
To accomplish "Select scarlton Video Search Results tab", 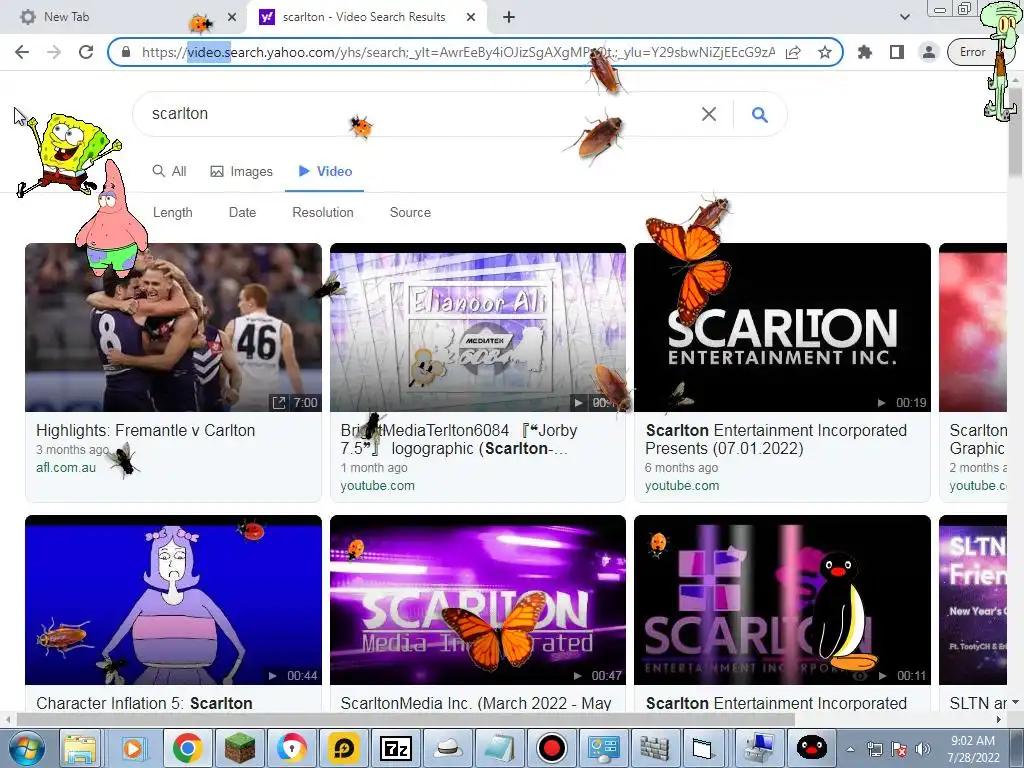I will point(364,17).
